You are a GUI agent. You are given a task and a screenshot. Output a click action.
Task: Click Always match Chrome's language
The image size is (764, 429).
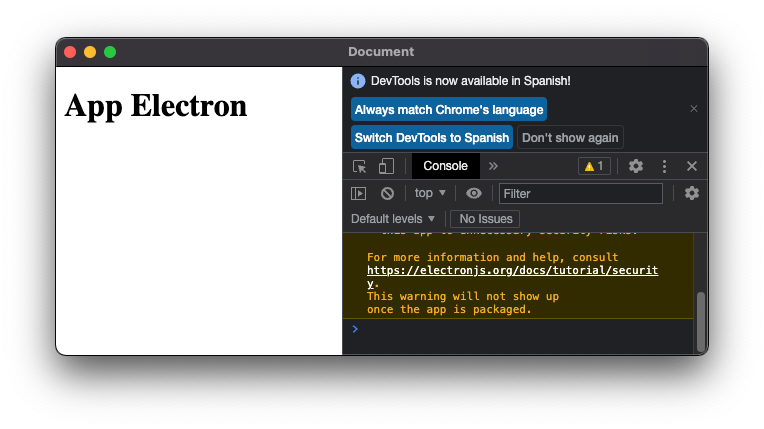click(449, 110)
